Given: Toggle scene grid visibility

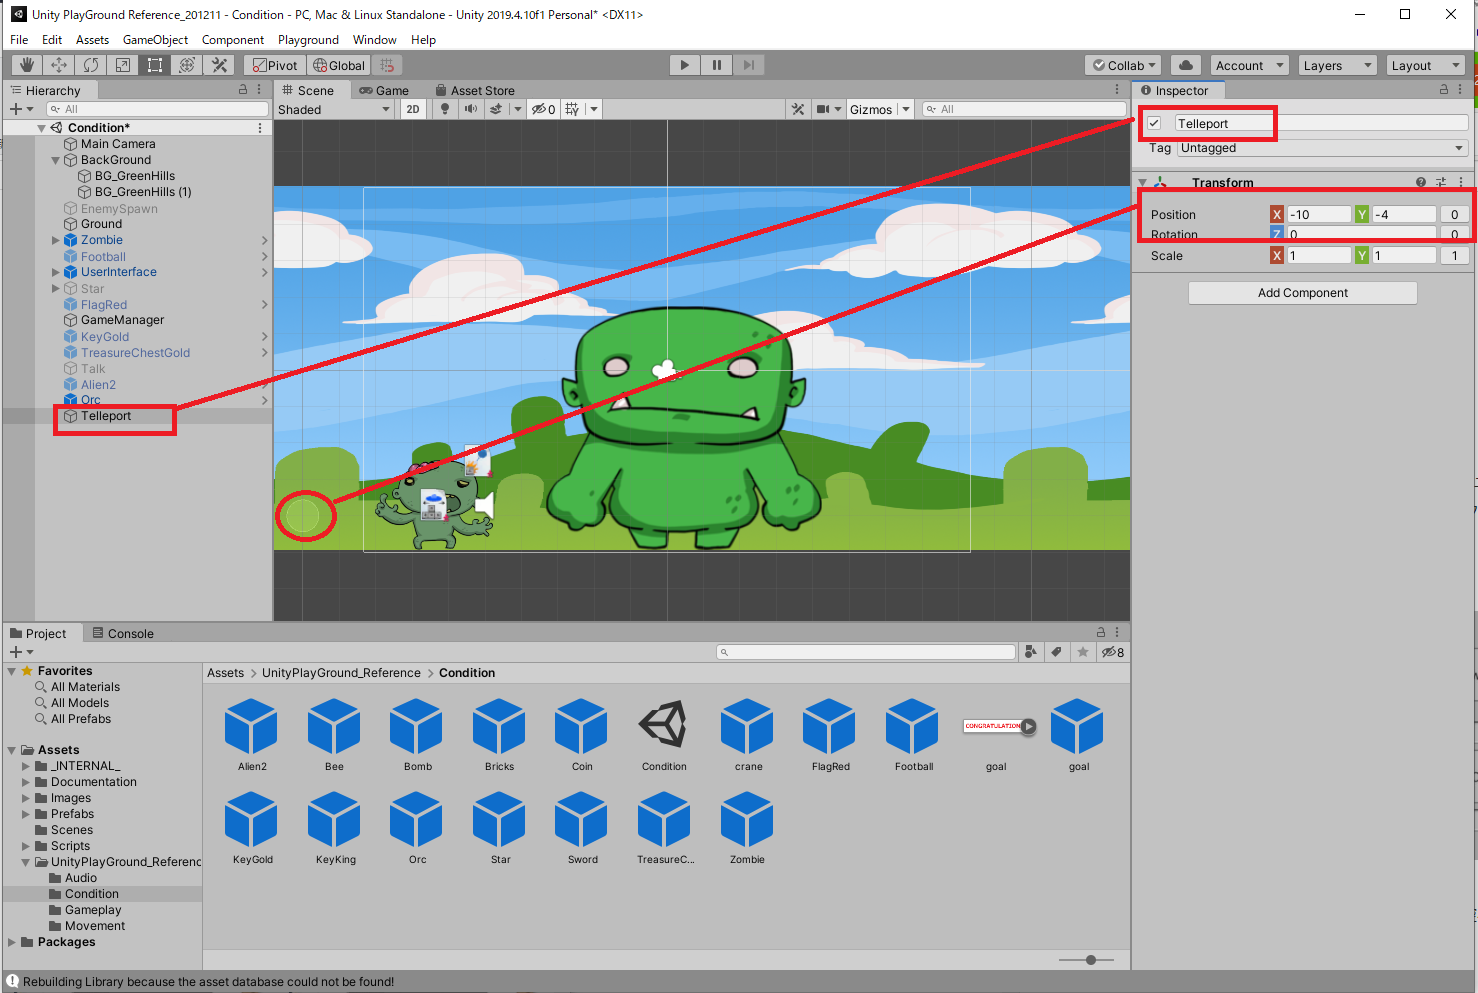Looking at the screenshot, I should coord(572,109).
